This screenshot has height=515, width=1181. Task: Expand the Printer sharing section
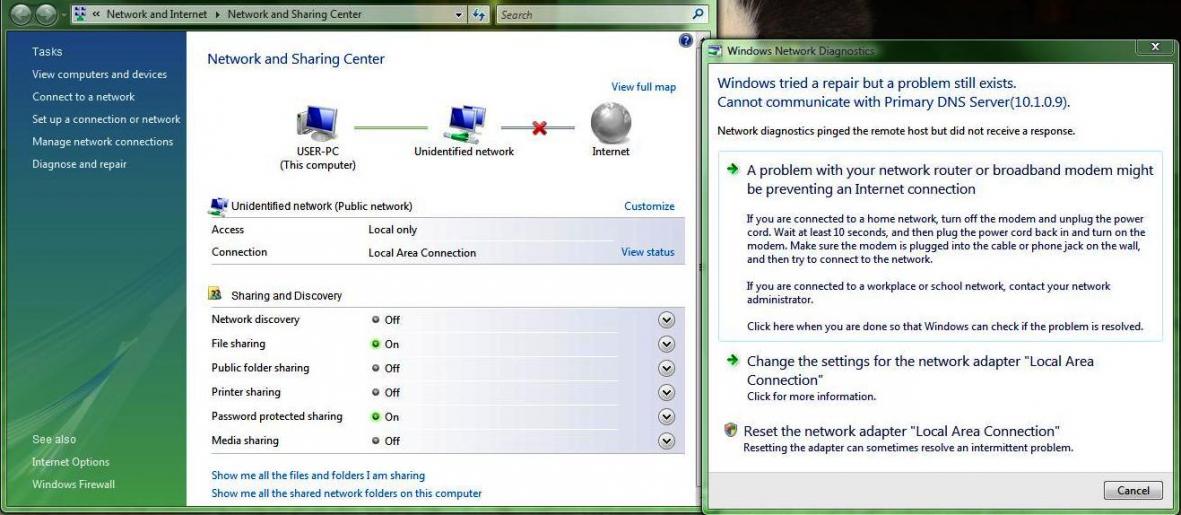[666, 392]
